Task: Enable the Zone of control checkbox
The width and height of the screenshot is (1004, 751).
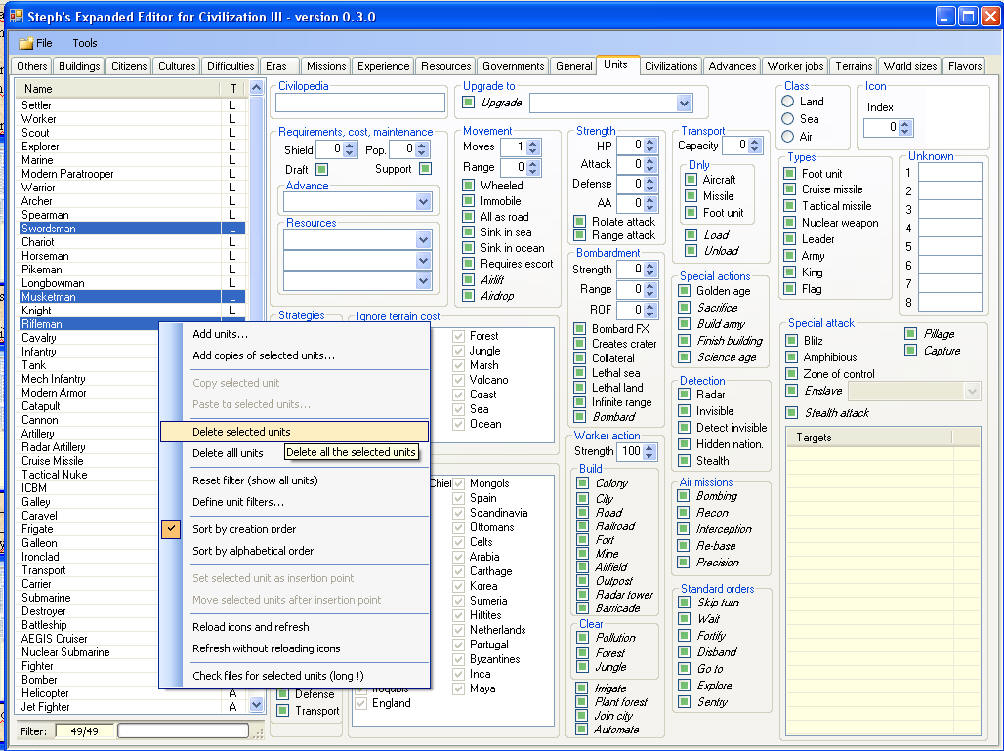Action: tap(791, 374)
